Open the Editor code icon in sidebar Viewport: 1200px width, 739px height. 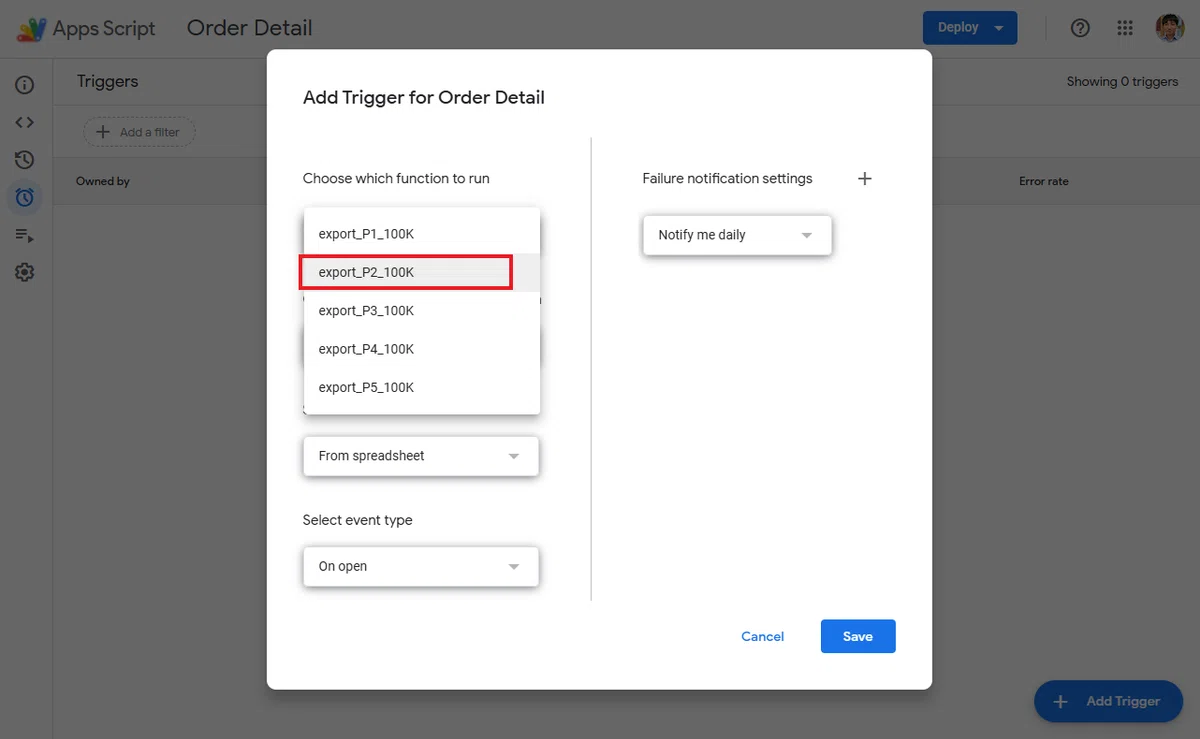click(25, 123)
